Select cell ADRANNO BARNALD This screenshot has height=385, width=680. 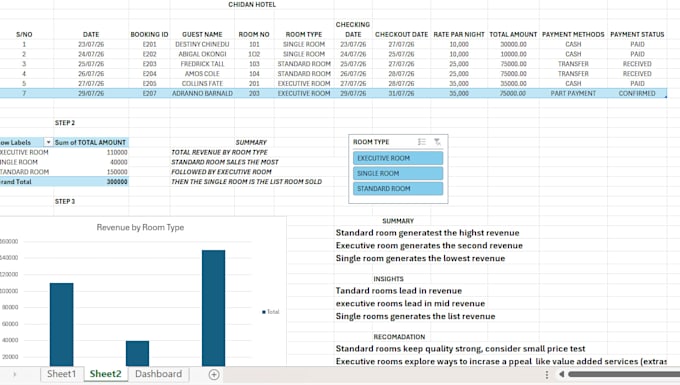pos(202,93)
